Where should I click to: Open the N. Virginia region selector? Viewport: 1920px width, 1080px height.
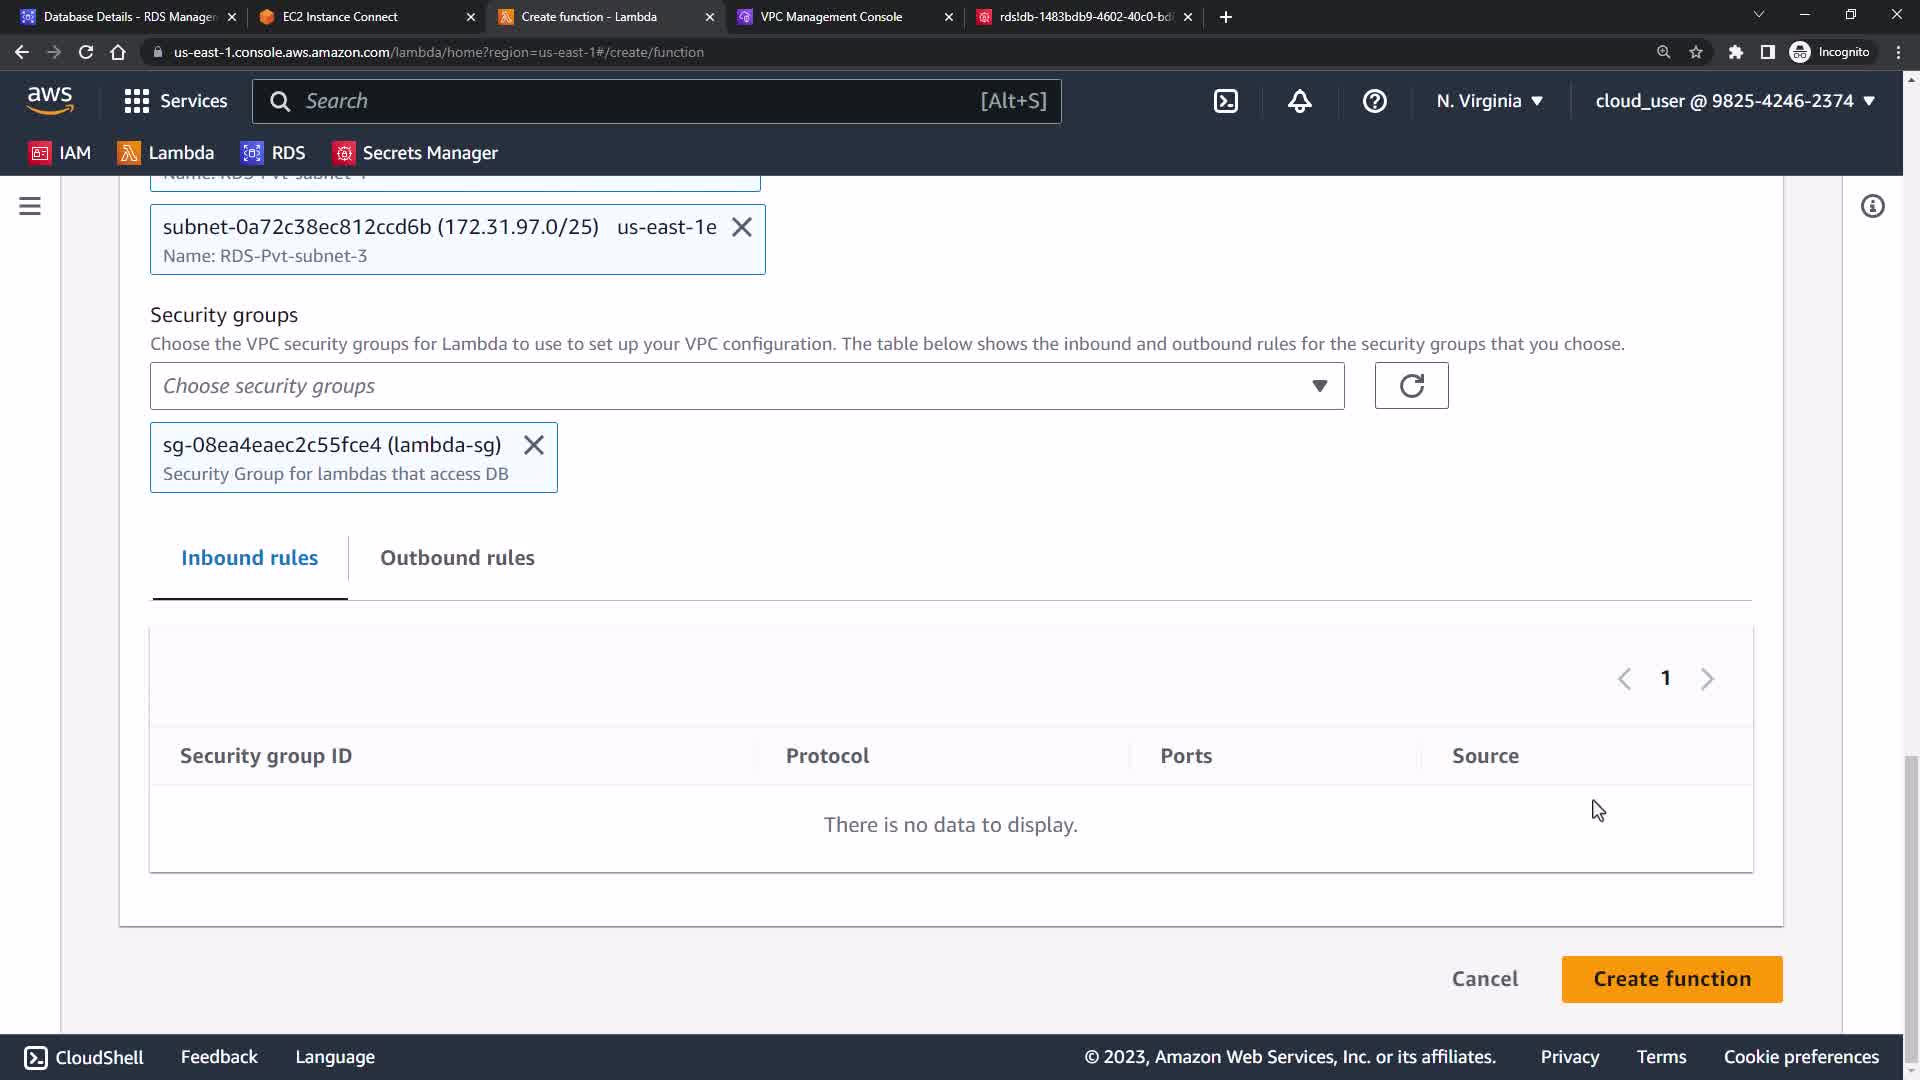click(x=1489, y=101)
